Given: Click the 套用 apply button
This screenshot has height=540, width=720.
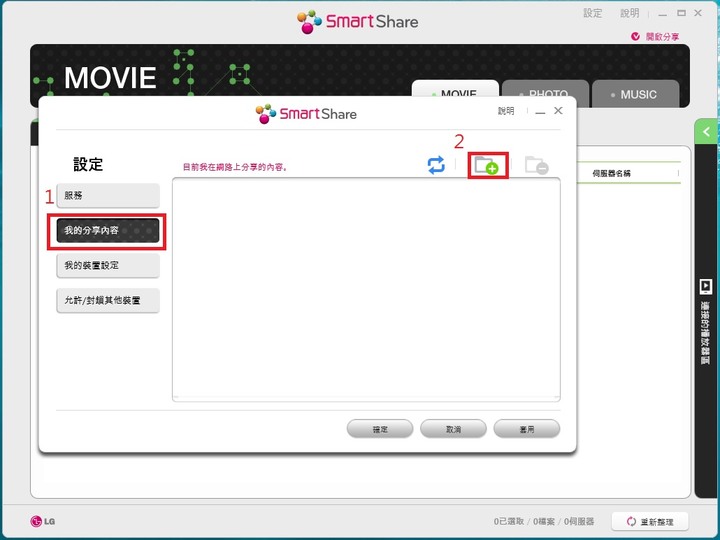Looking at the screenshot, I should pyautogui.click(x=527, y=429).
